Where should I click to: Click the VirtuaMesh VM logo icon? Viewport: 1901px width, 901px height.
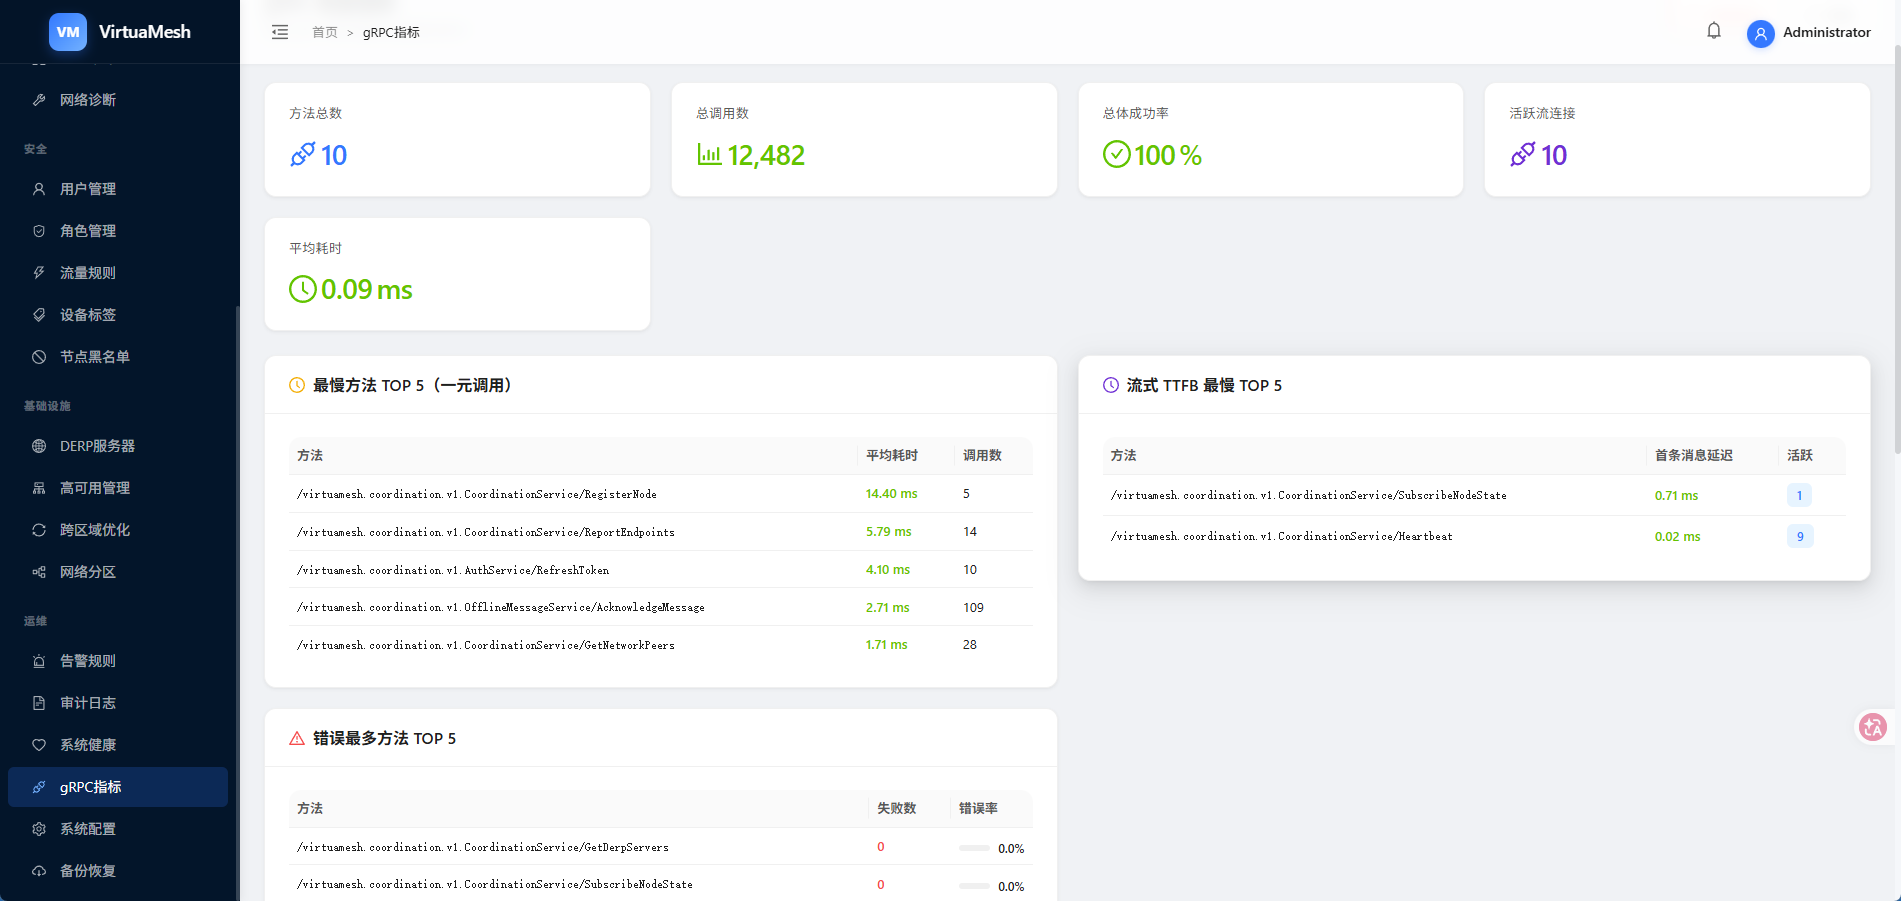[x=68, y=32]
